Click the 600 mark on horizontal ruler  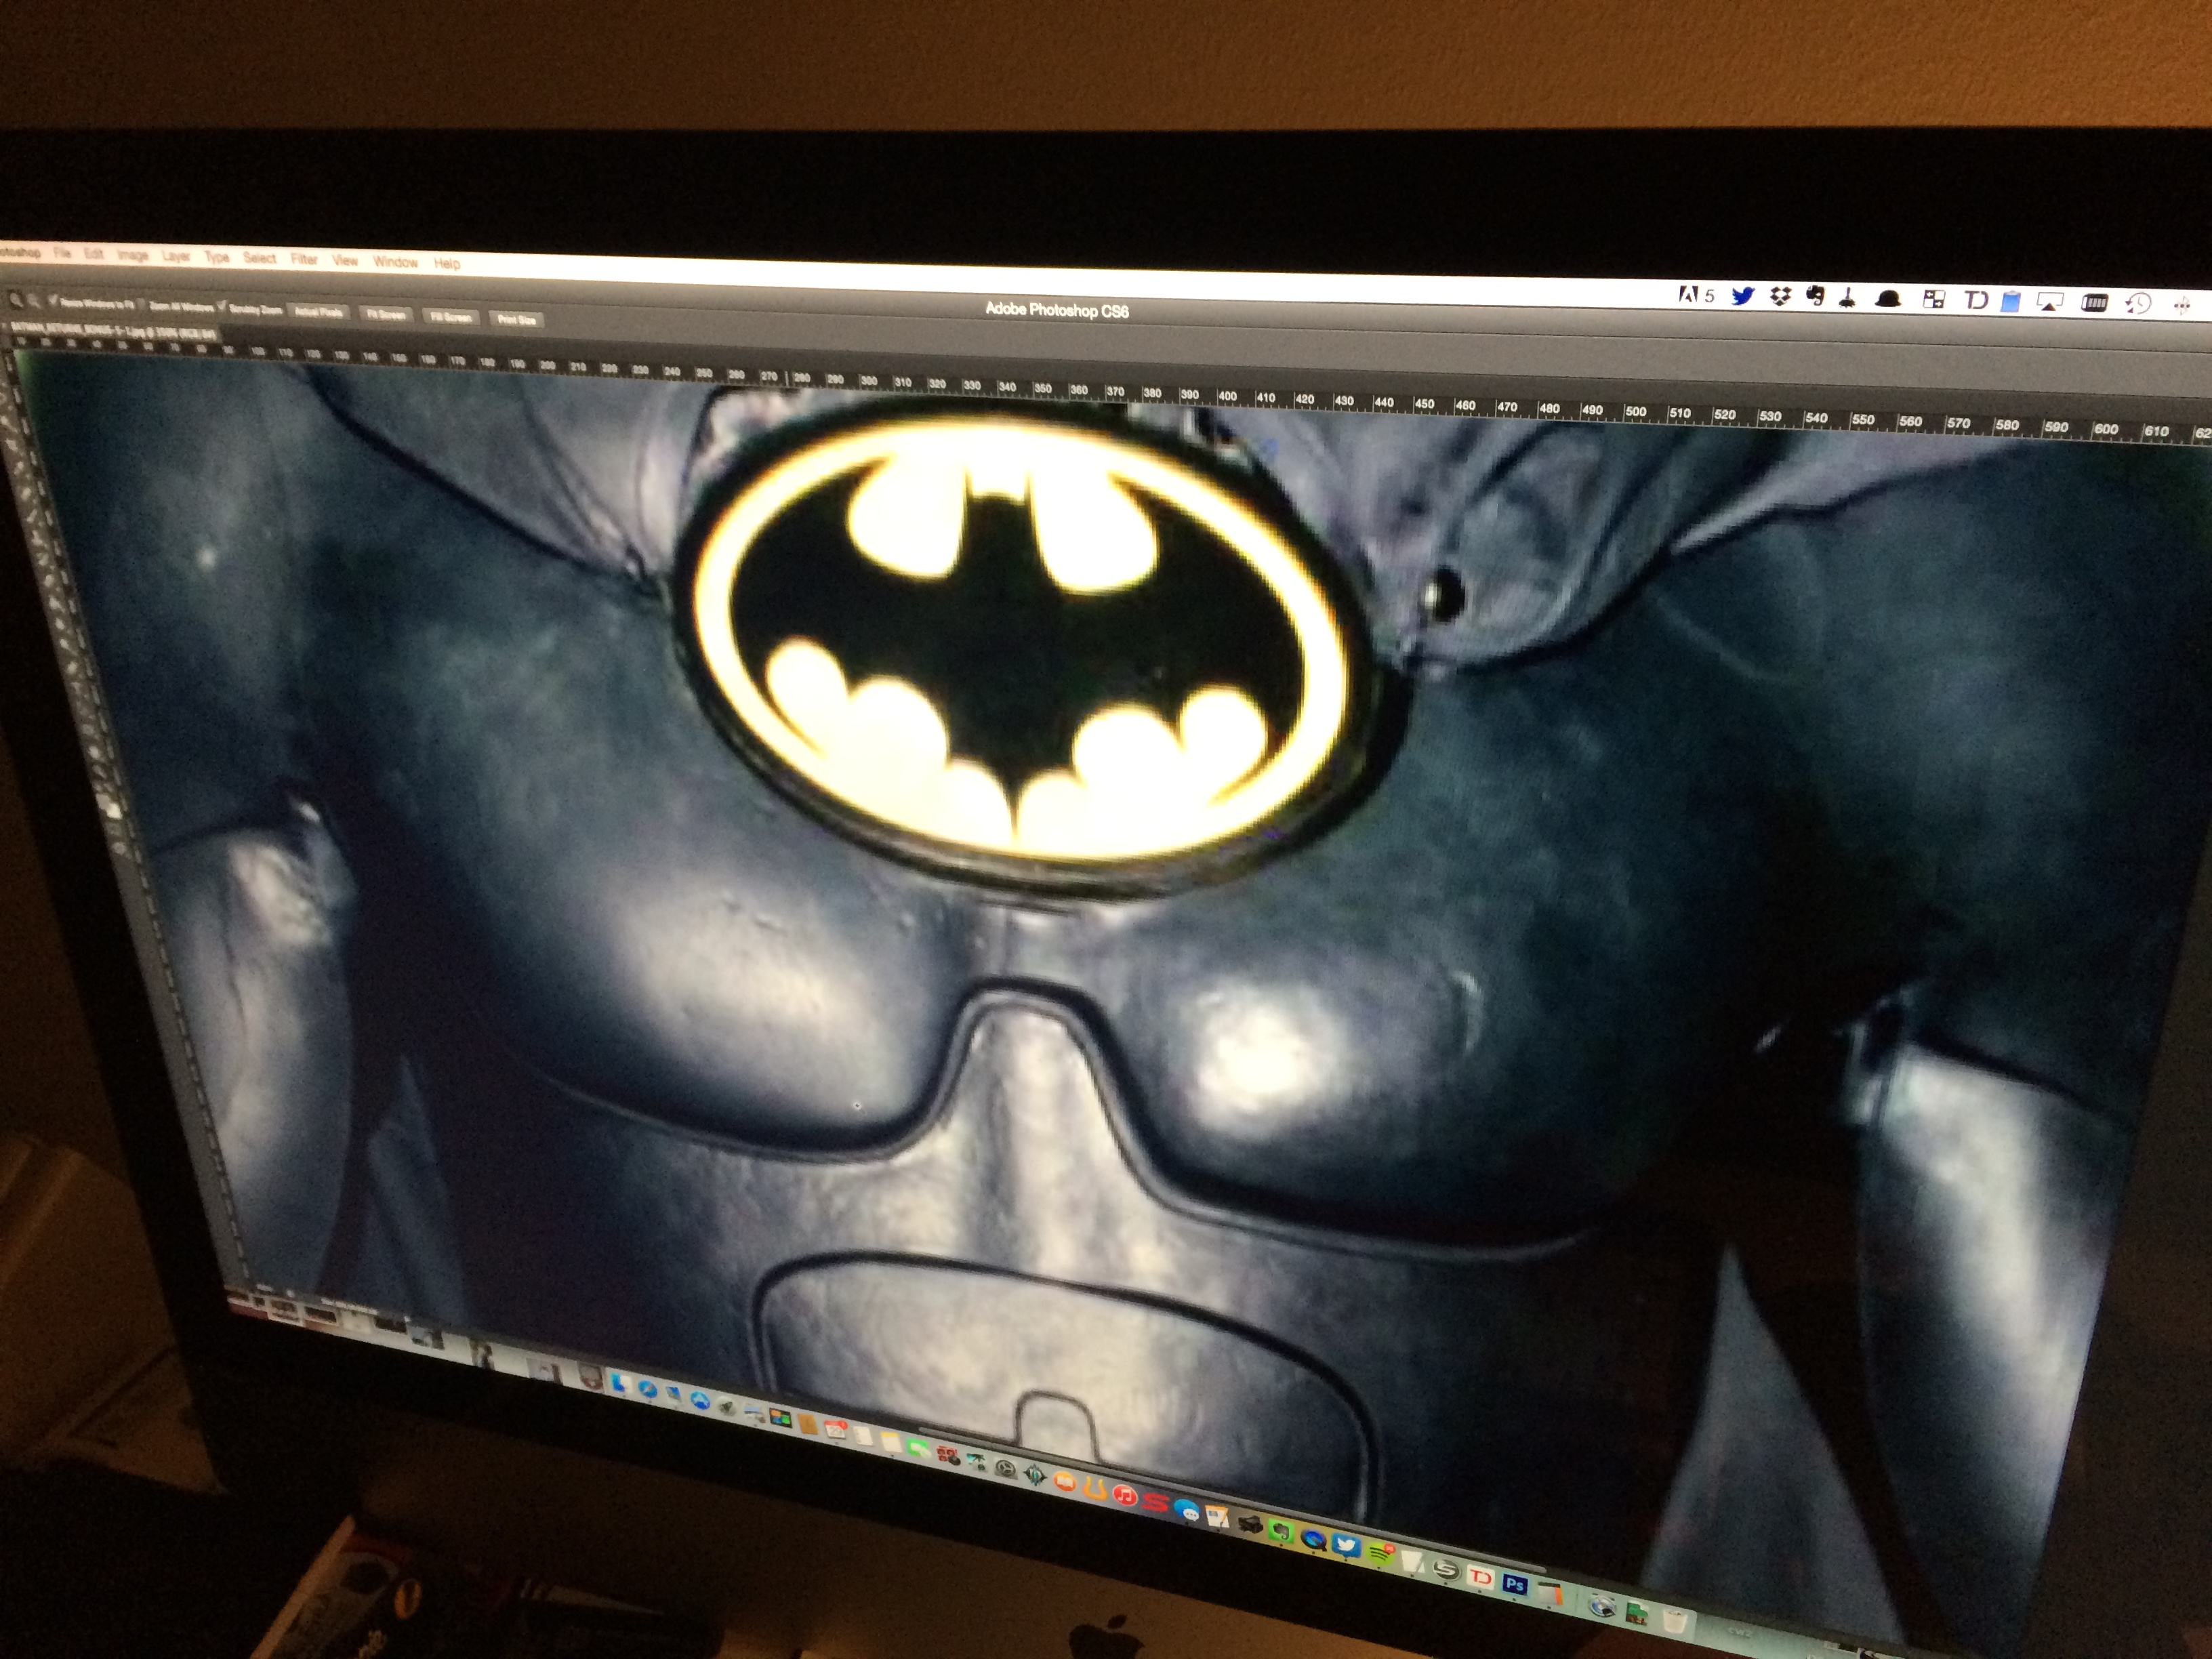click(2106, 429)
